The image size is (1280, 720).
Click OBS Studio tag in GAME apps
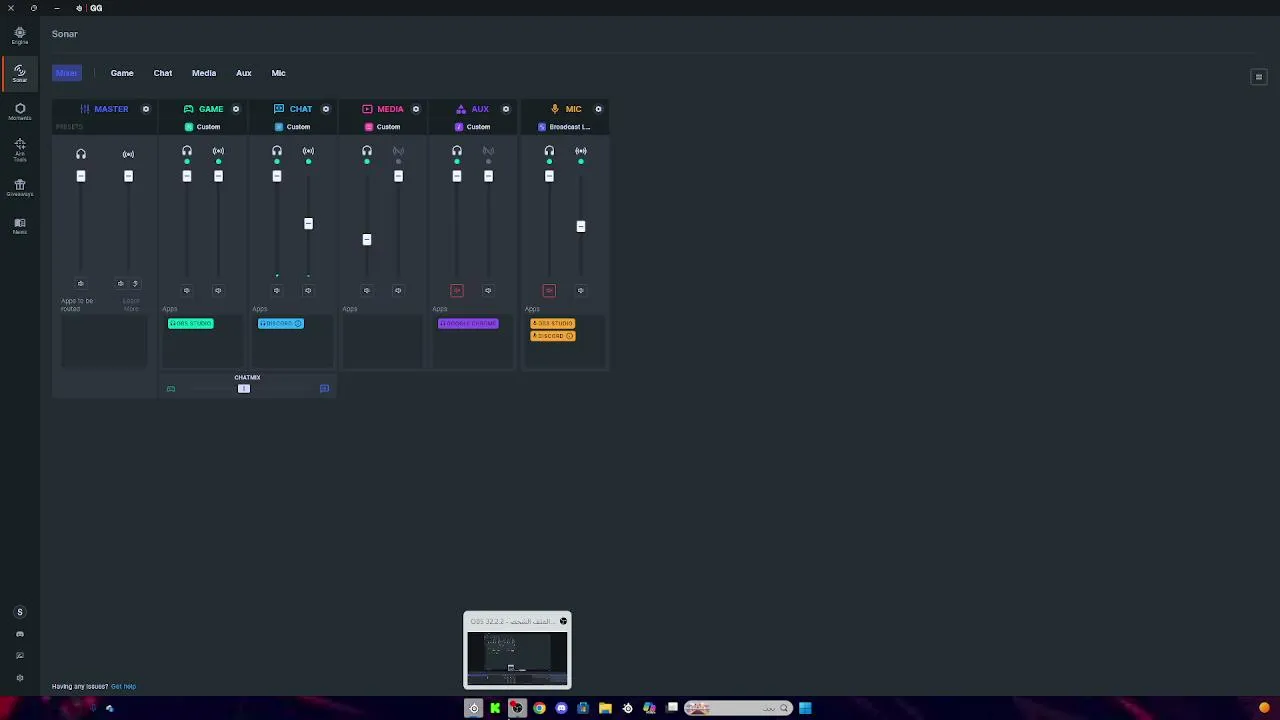tap(191, 323)
